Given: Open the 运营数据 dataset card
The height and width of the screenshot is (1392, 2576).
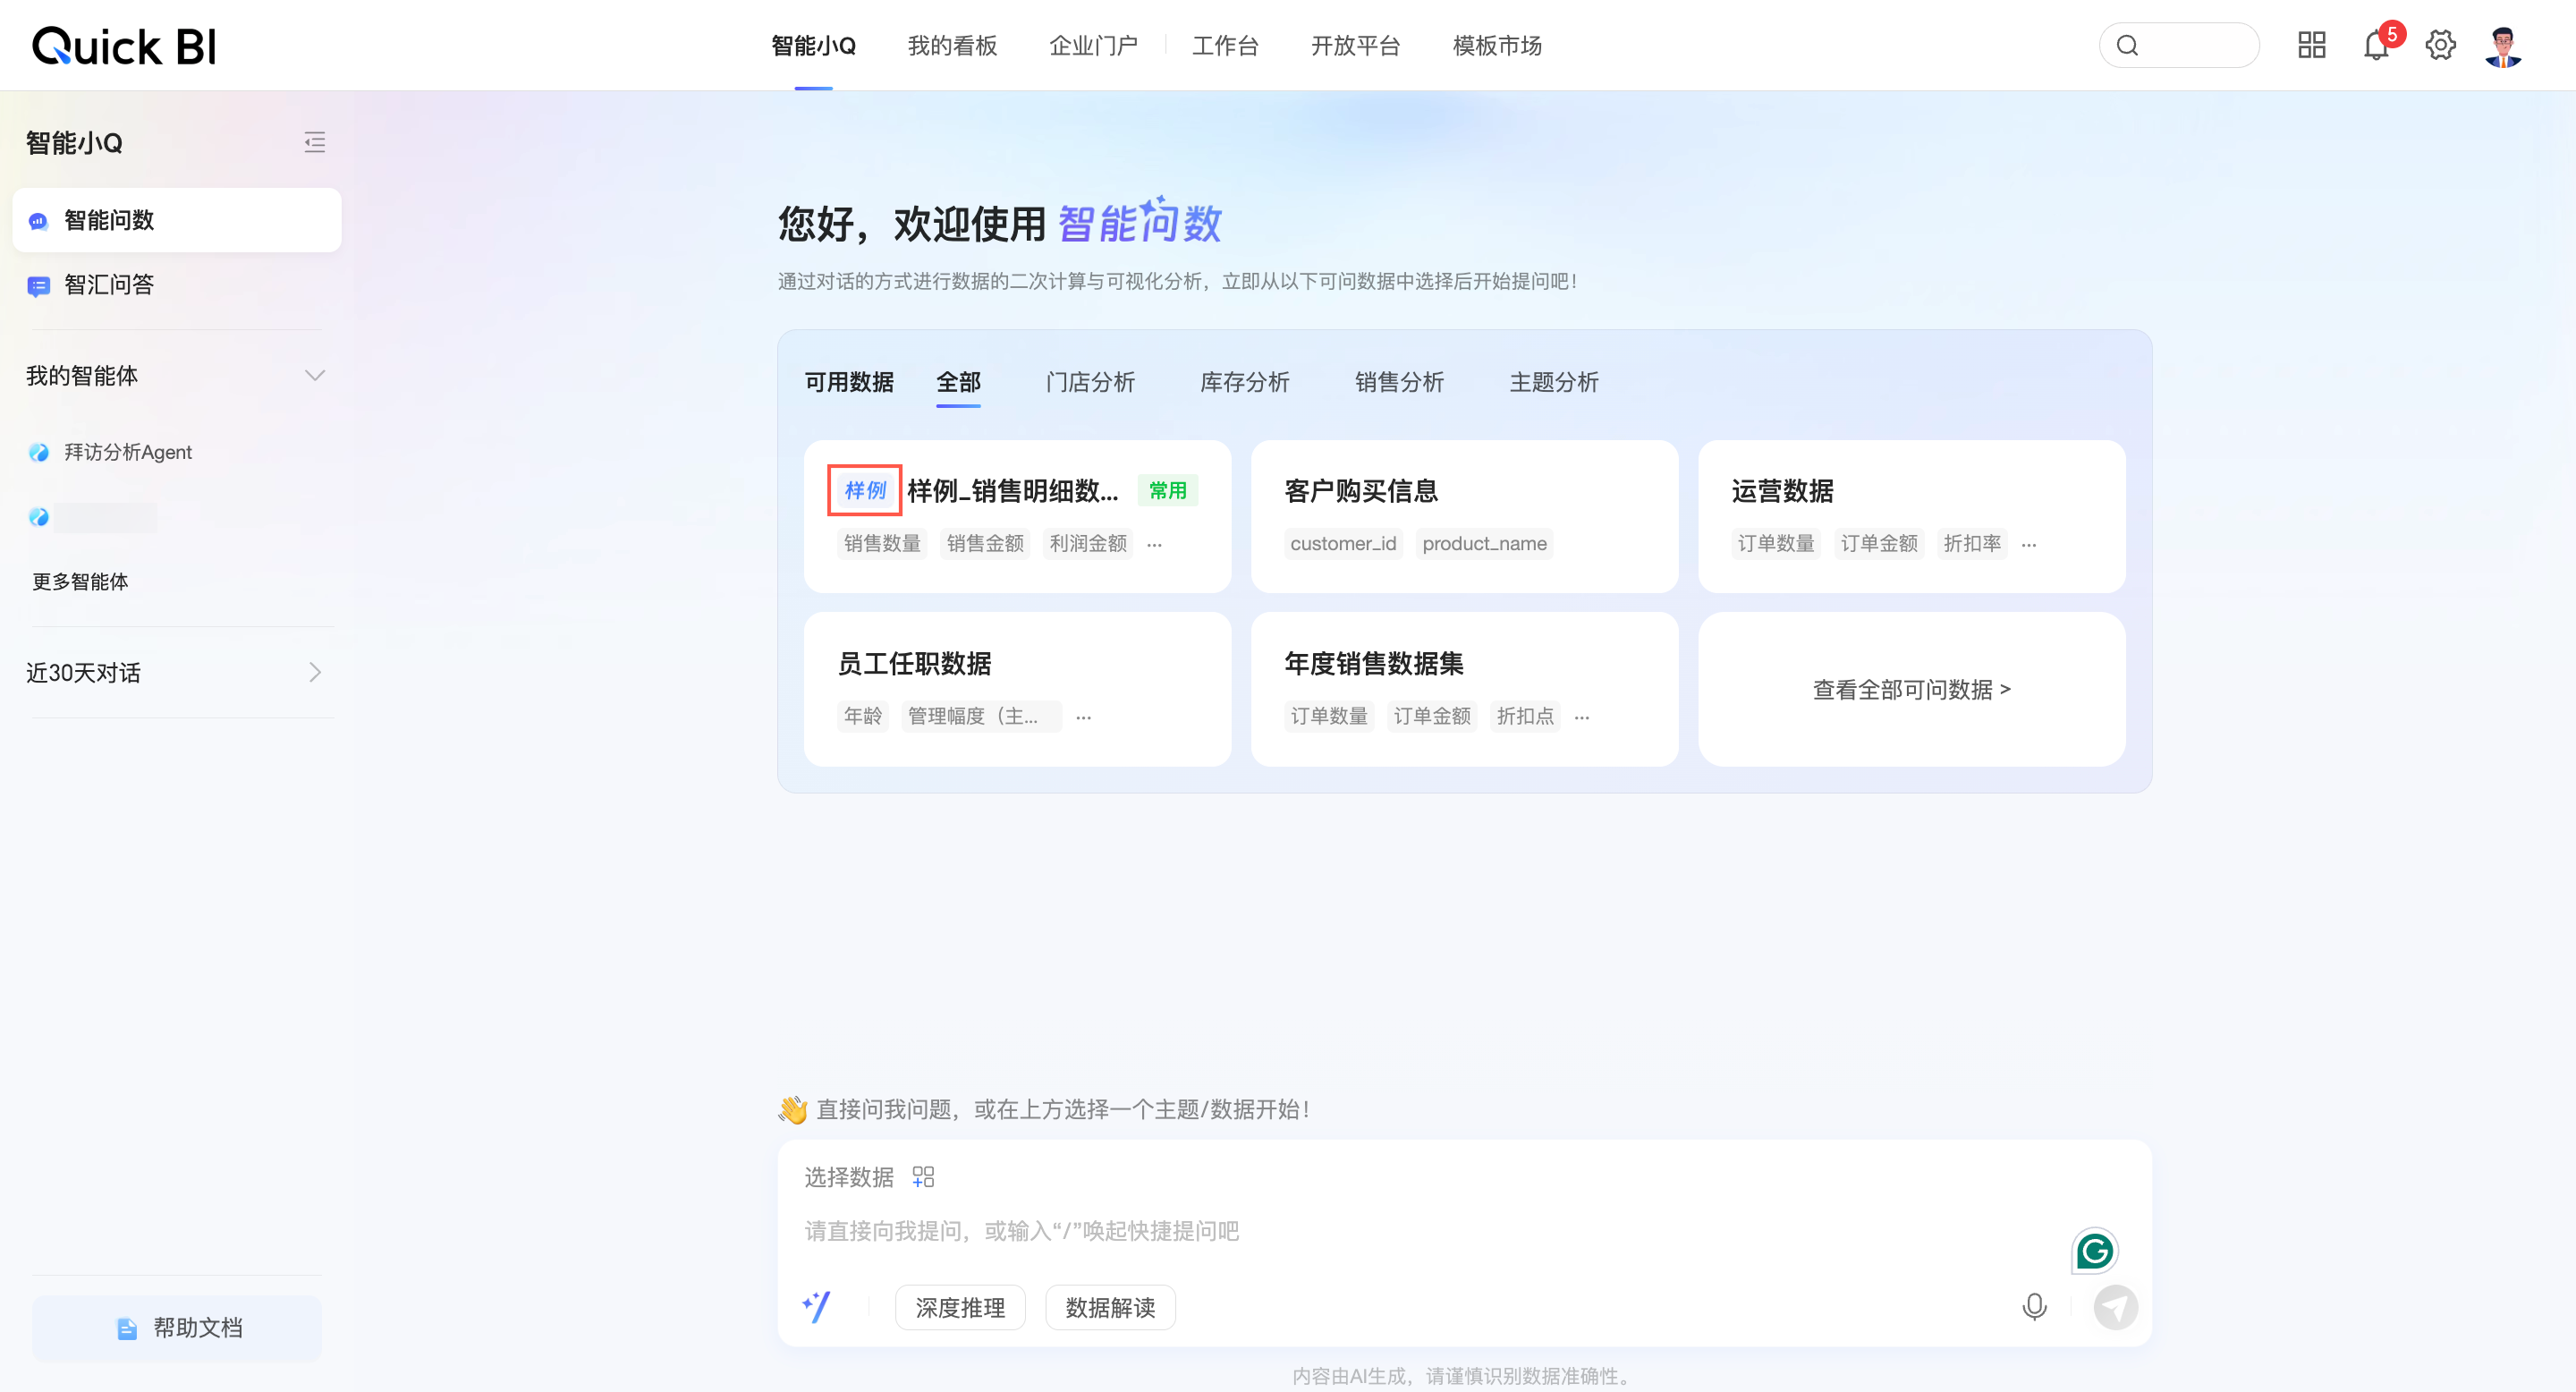Looking at the screenshot, I should 1911,516.
